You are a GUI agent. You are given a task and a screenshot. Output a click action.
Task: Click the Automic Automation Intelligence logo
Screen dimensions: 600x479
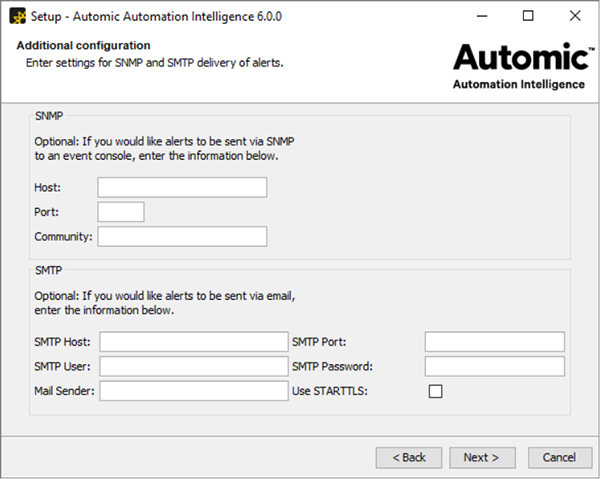[x=523, y=66]
